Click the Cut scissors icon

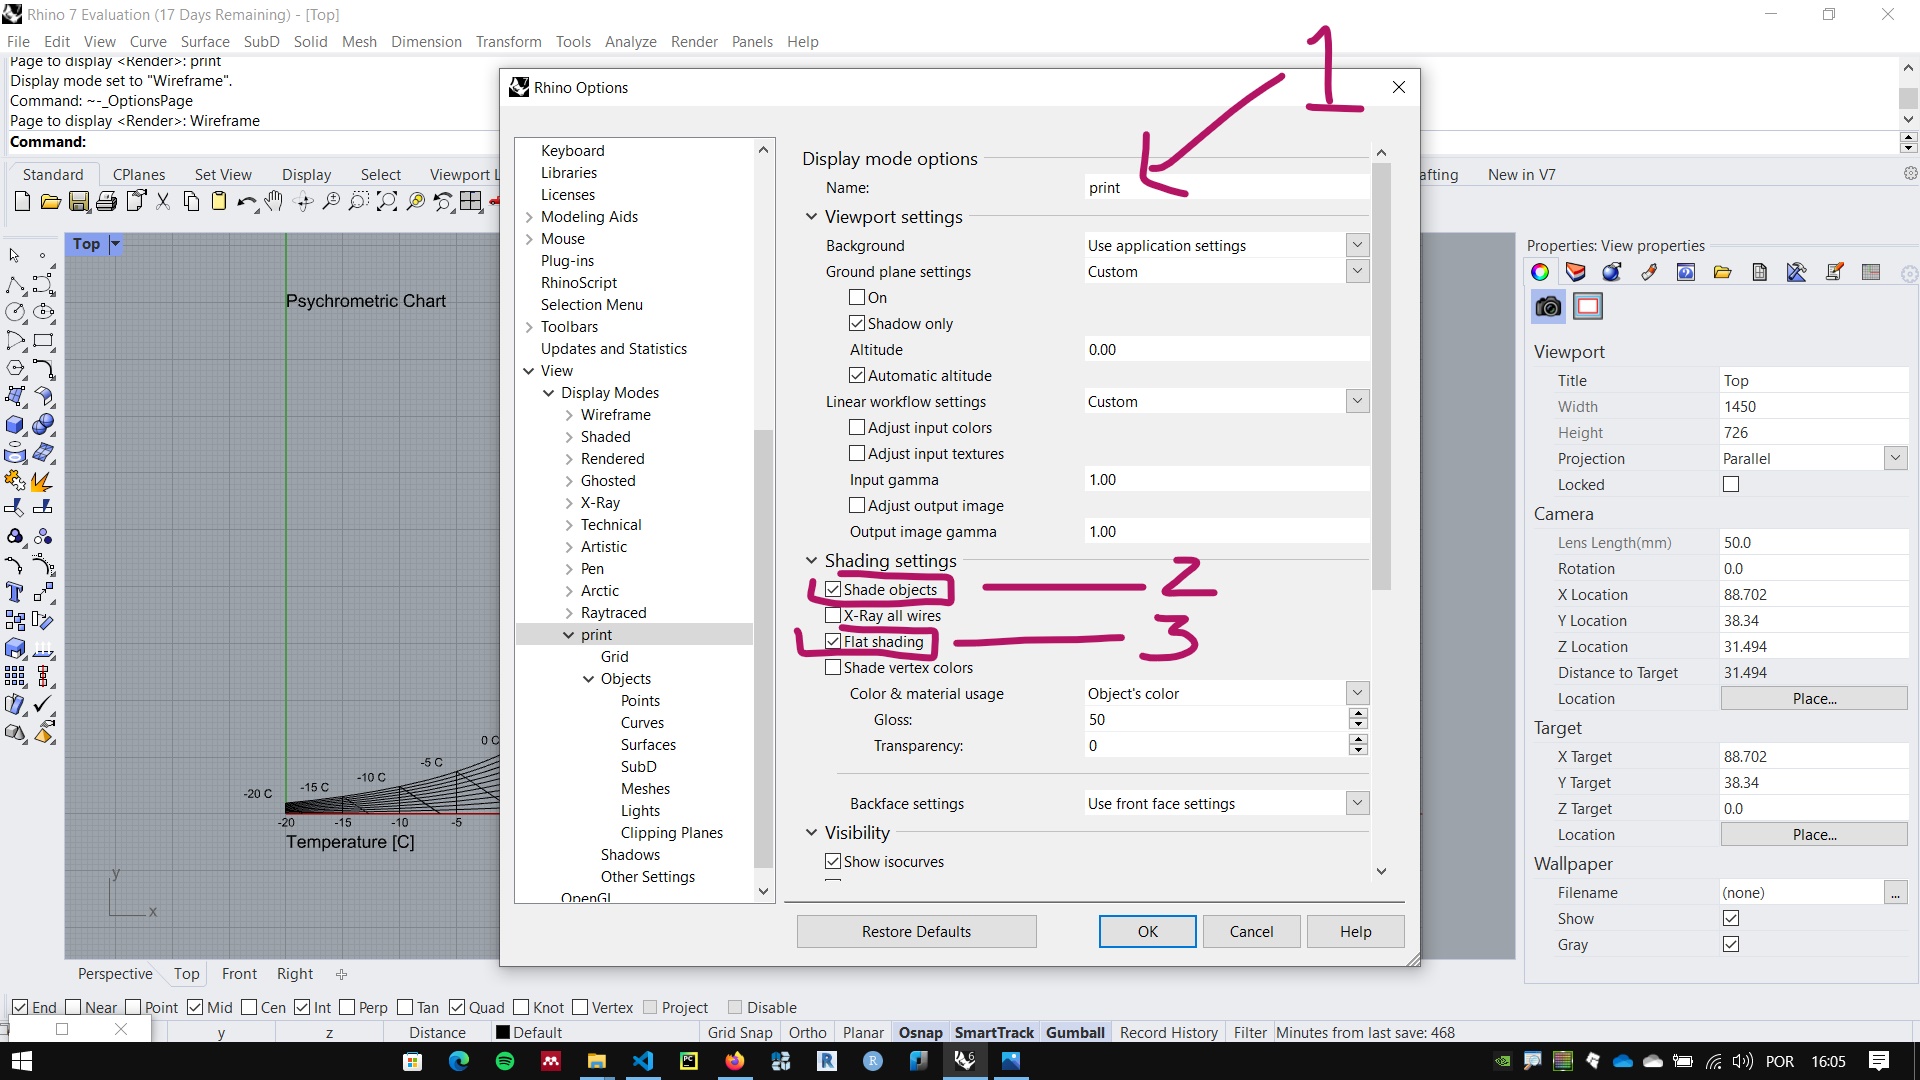coord(164,202)
